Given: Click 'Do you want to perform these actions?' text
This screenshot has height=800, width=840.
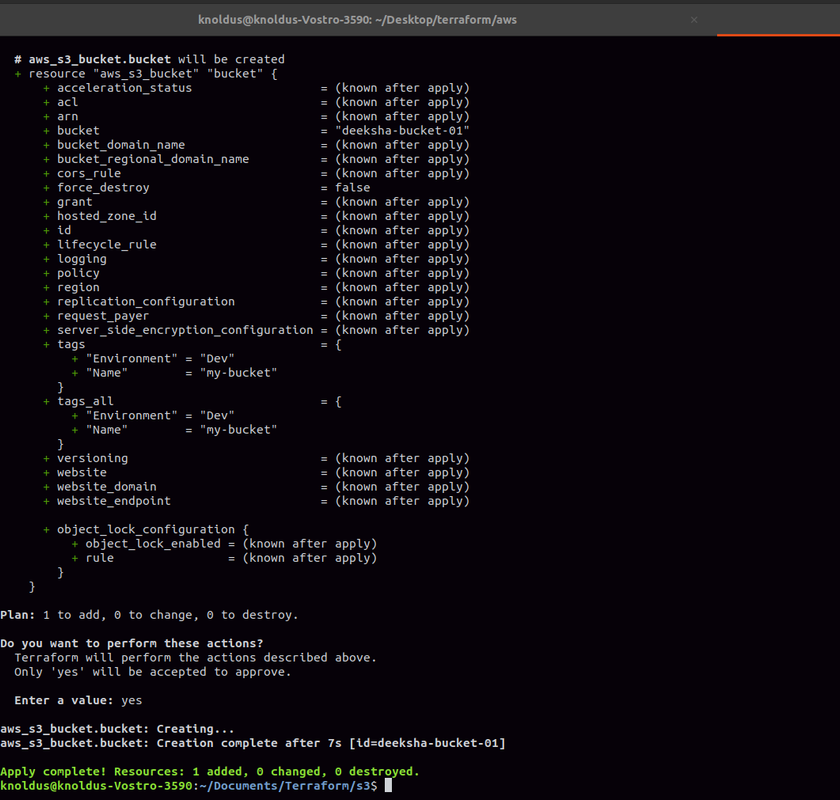Looking at the screenshot, I should click(x=132, y=643).
